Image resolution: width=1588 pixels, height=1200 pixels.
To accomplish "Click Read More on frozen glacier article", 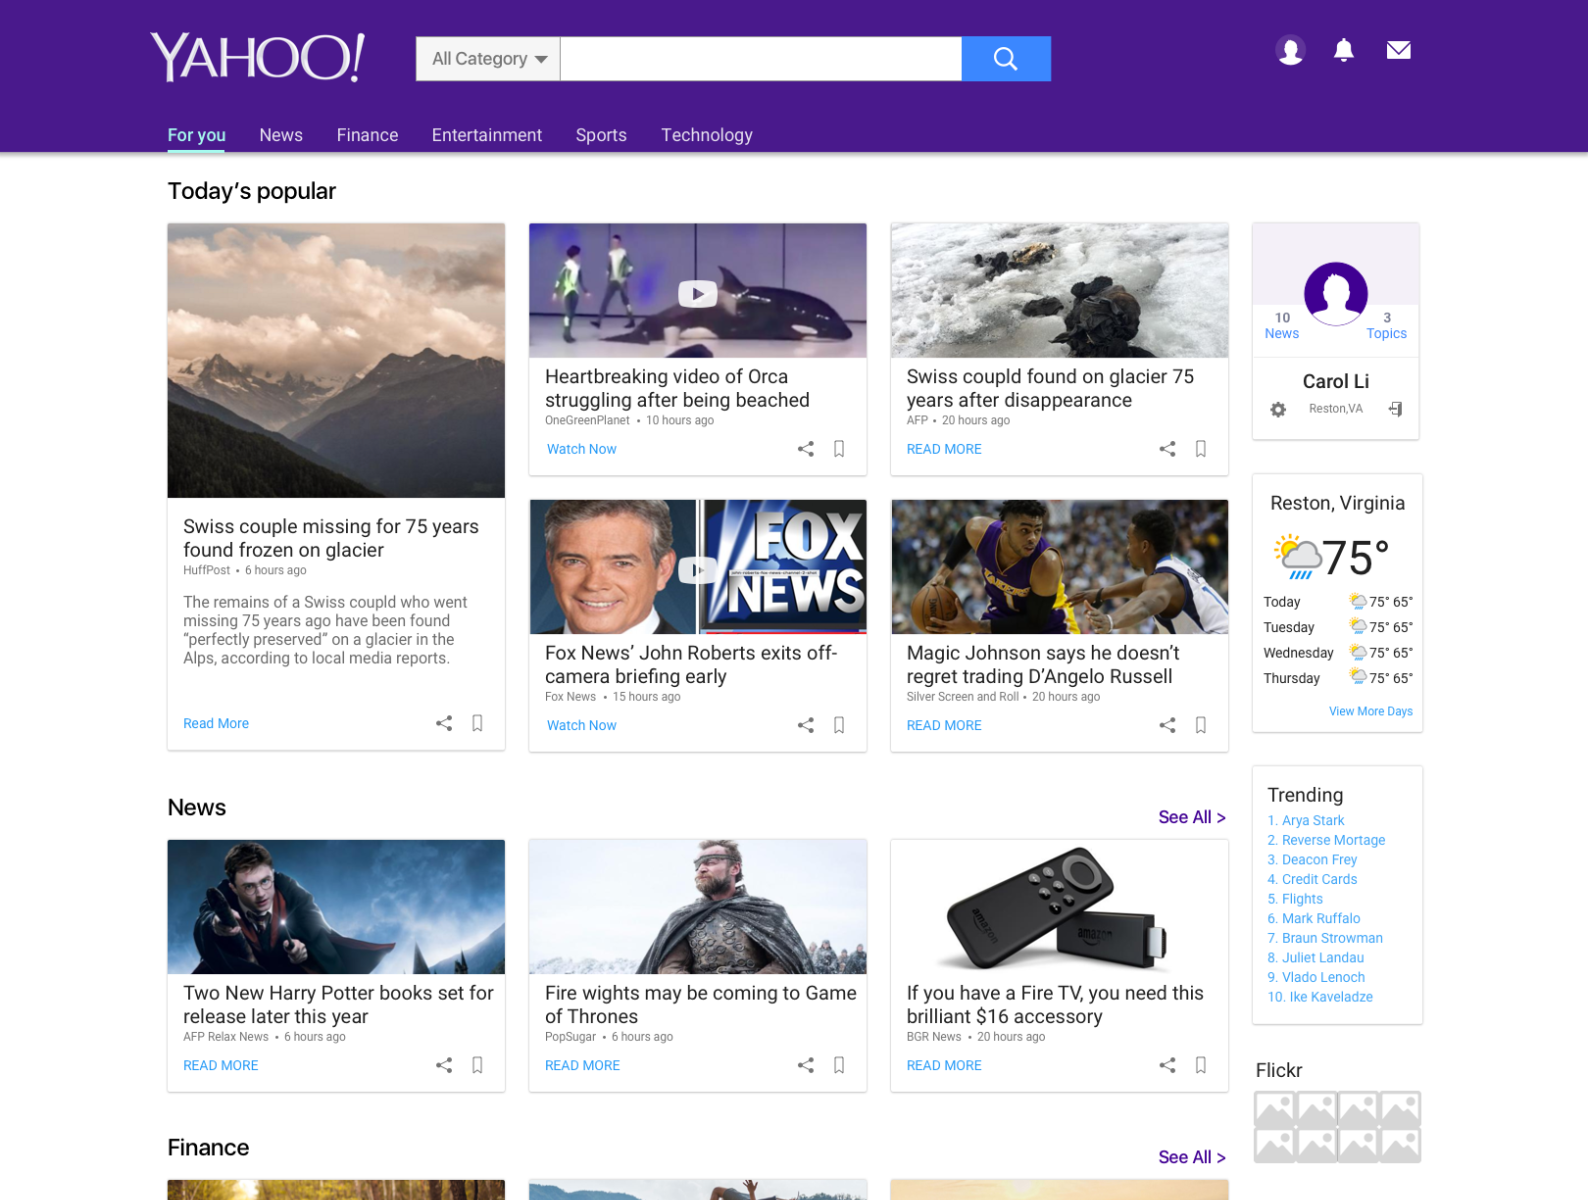I will pos(216,723).
